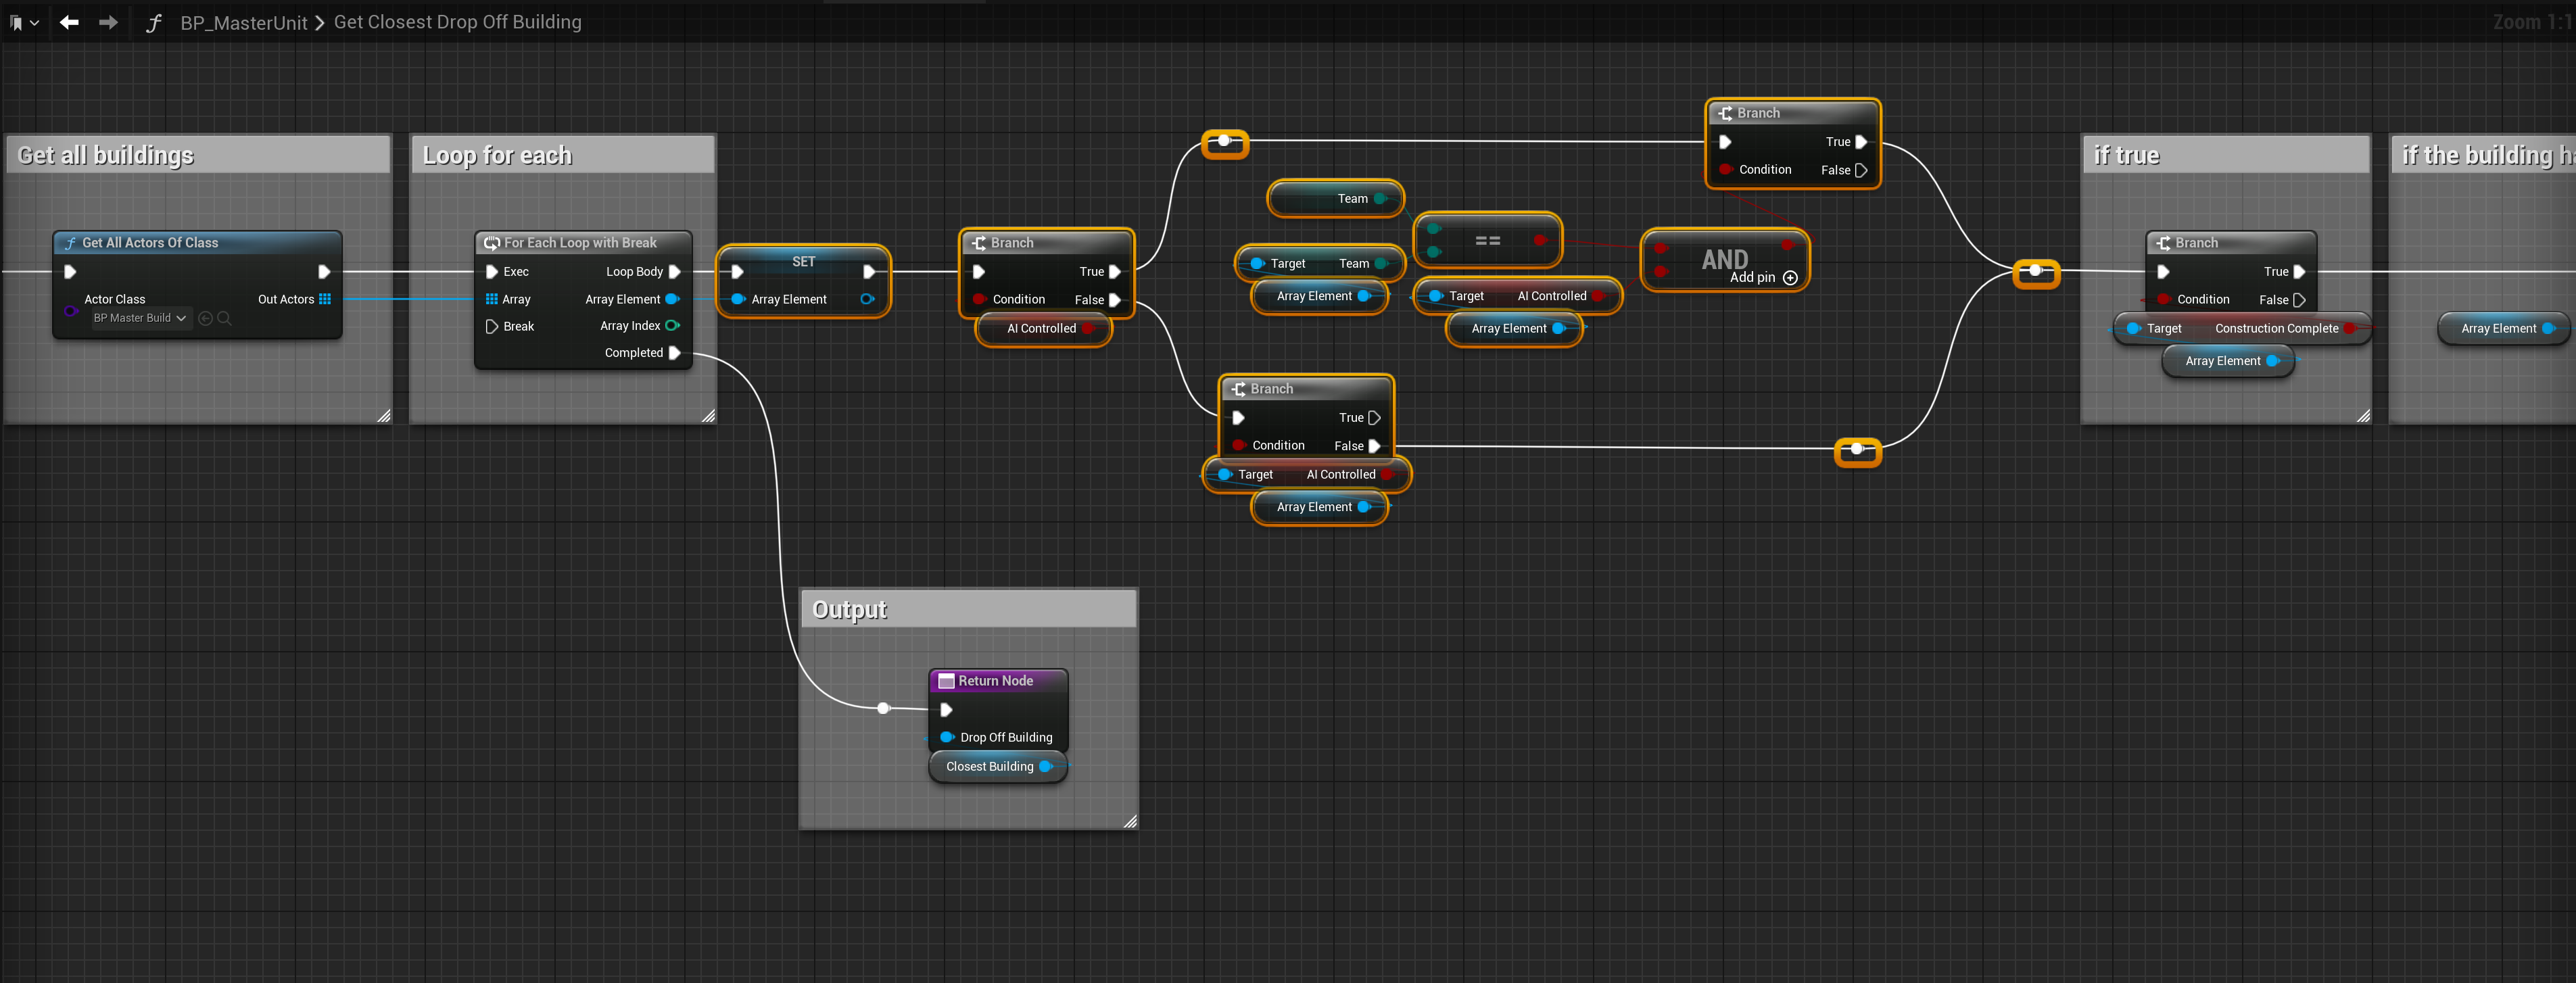Click the back navigation arrow
The image size is (2576, 983).
[69, 22]
